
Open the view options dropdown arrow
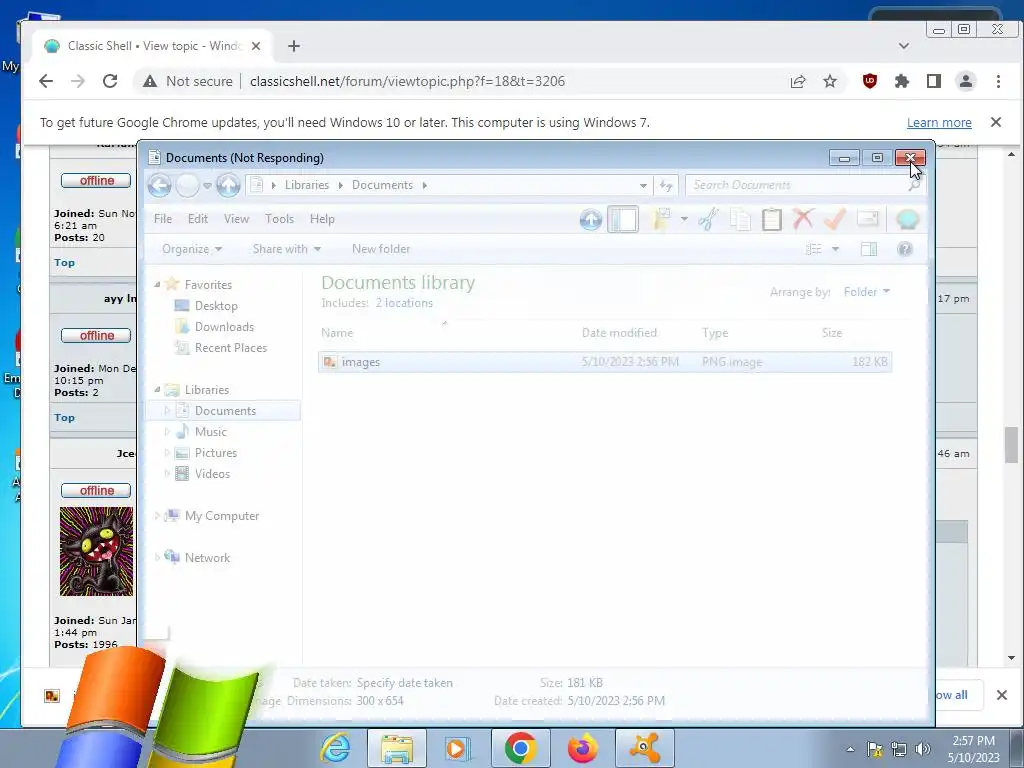(835, 249)
